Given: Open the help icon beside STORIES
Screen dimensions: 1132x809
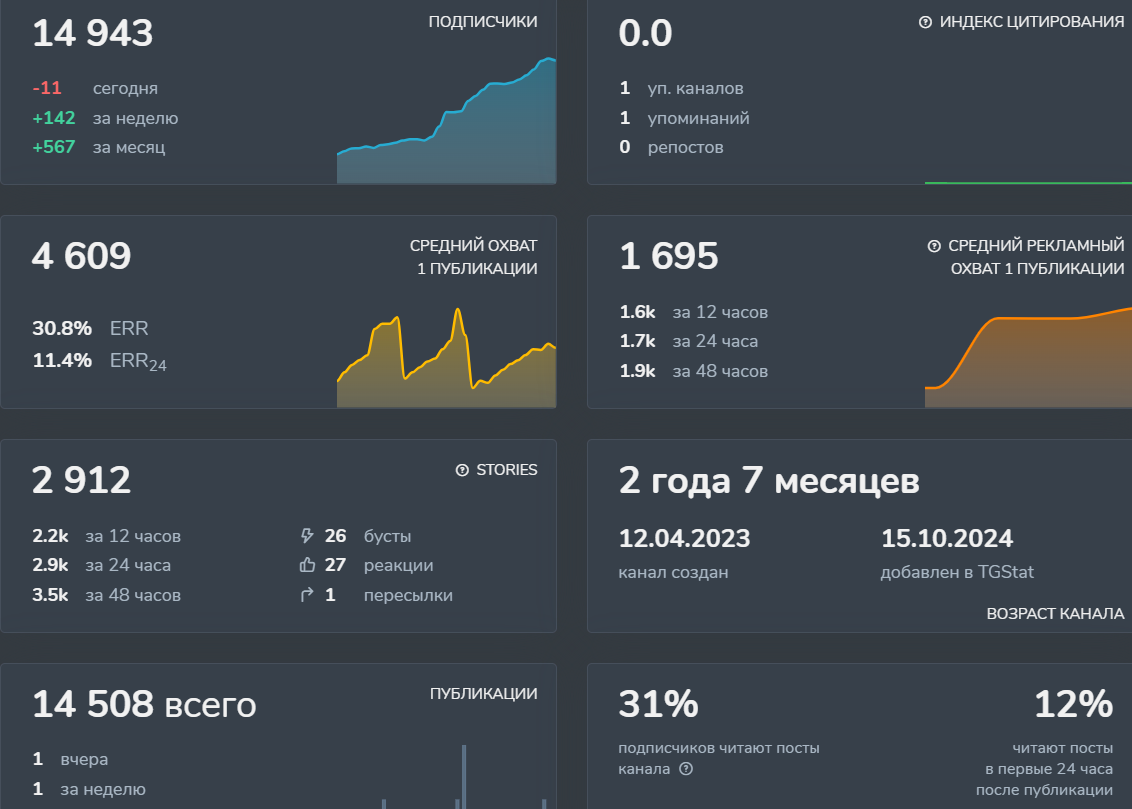Looking at the screenshot, I should [462, 470].
